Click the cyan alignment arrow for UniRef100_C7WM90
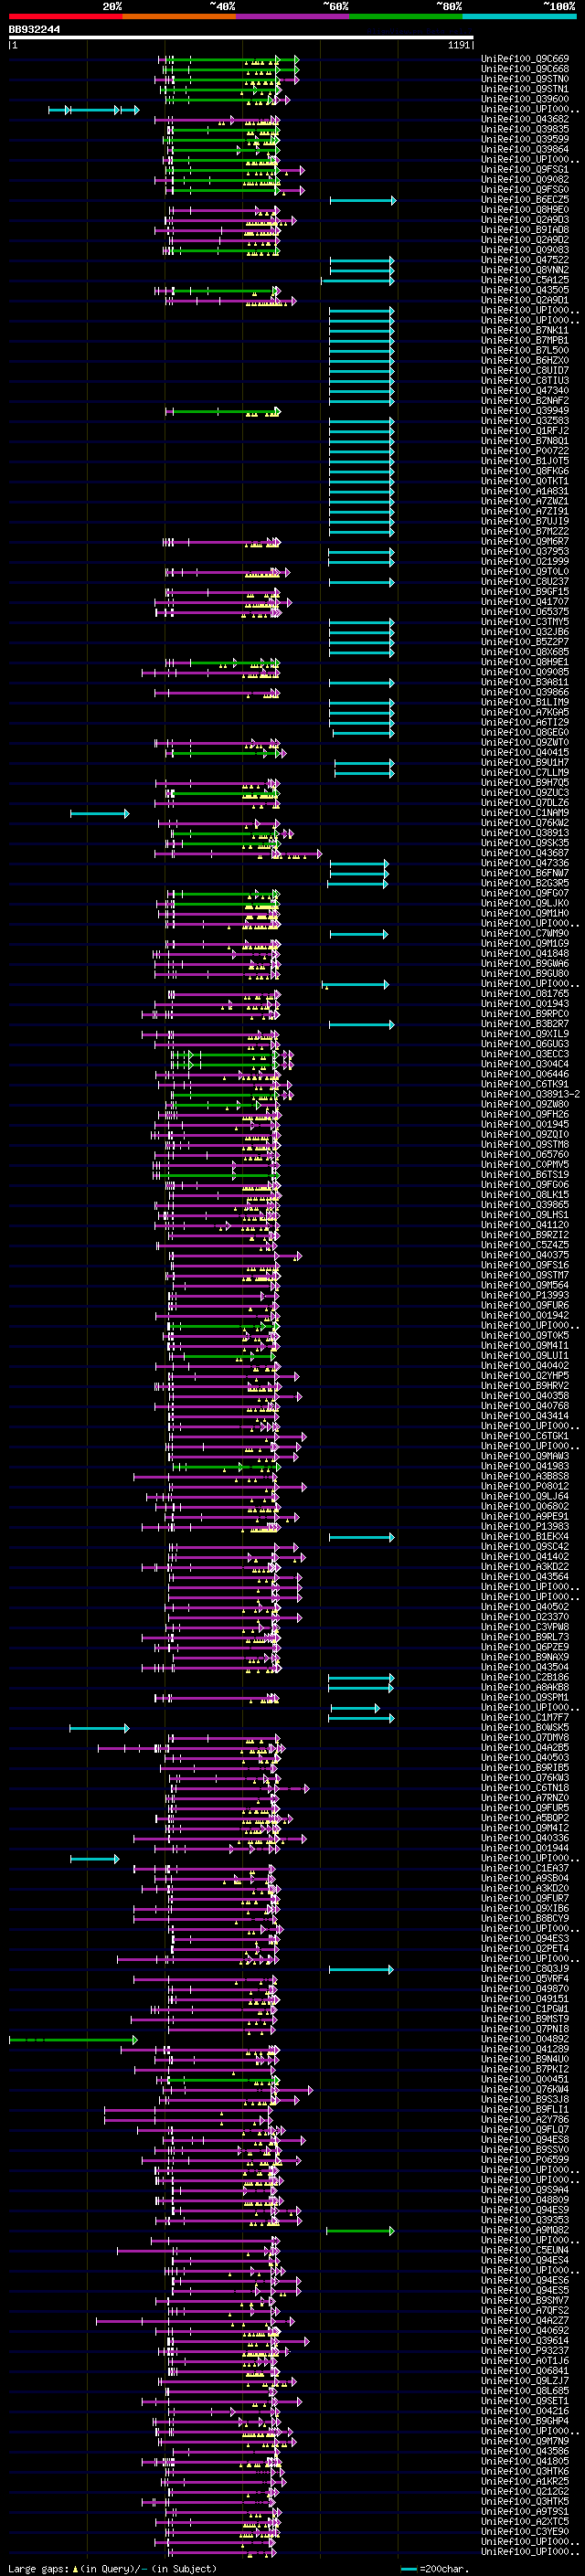This screenshot has height=2576, width=585. point(359,934)
